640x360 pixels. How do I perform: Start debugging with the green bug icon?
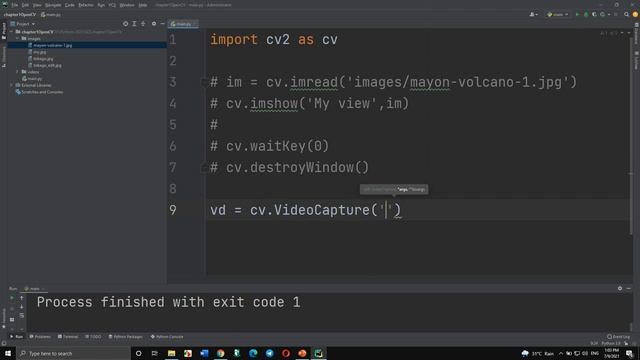click(x=586, y=14)
